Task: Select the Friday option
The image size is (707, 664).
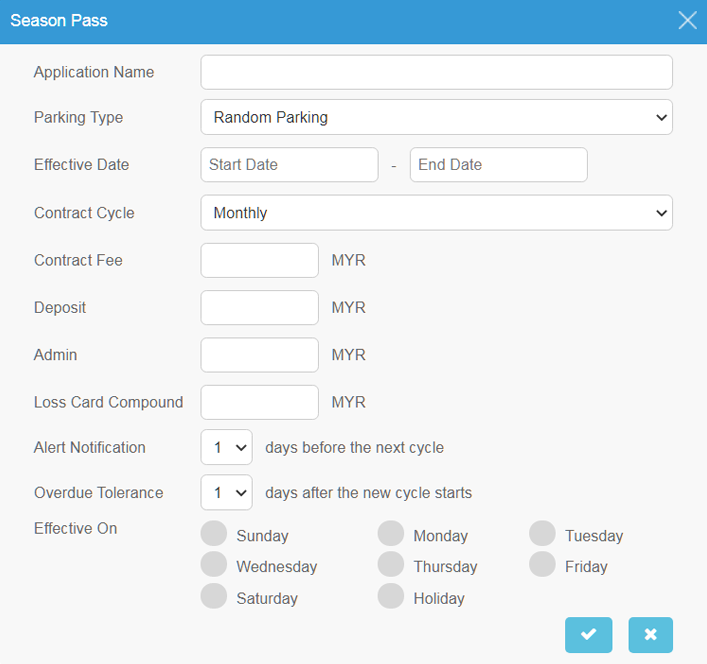Action: coord(542,564)
